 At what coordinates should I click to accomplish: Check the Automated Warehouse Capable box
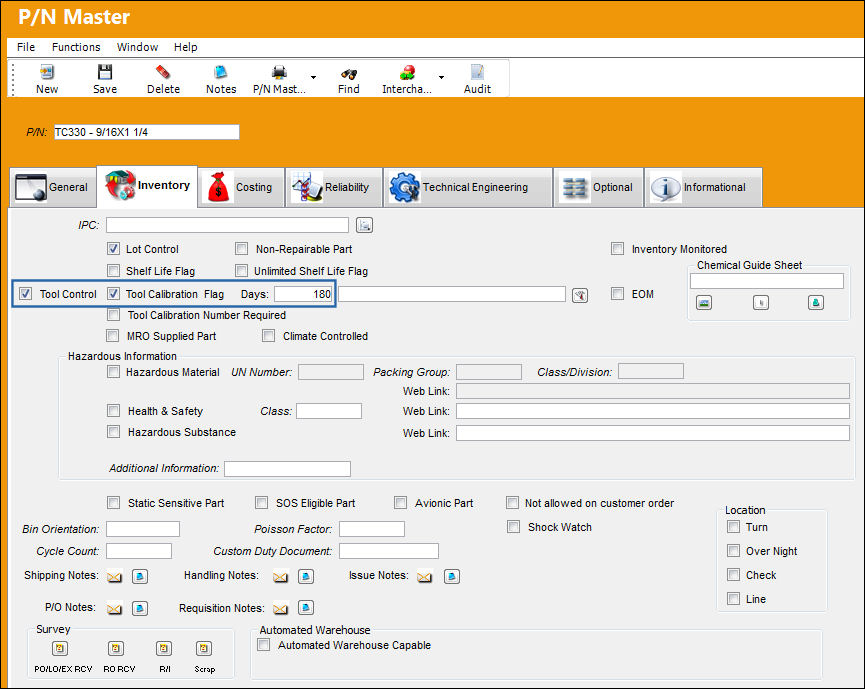coord(264,644)
